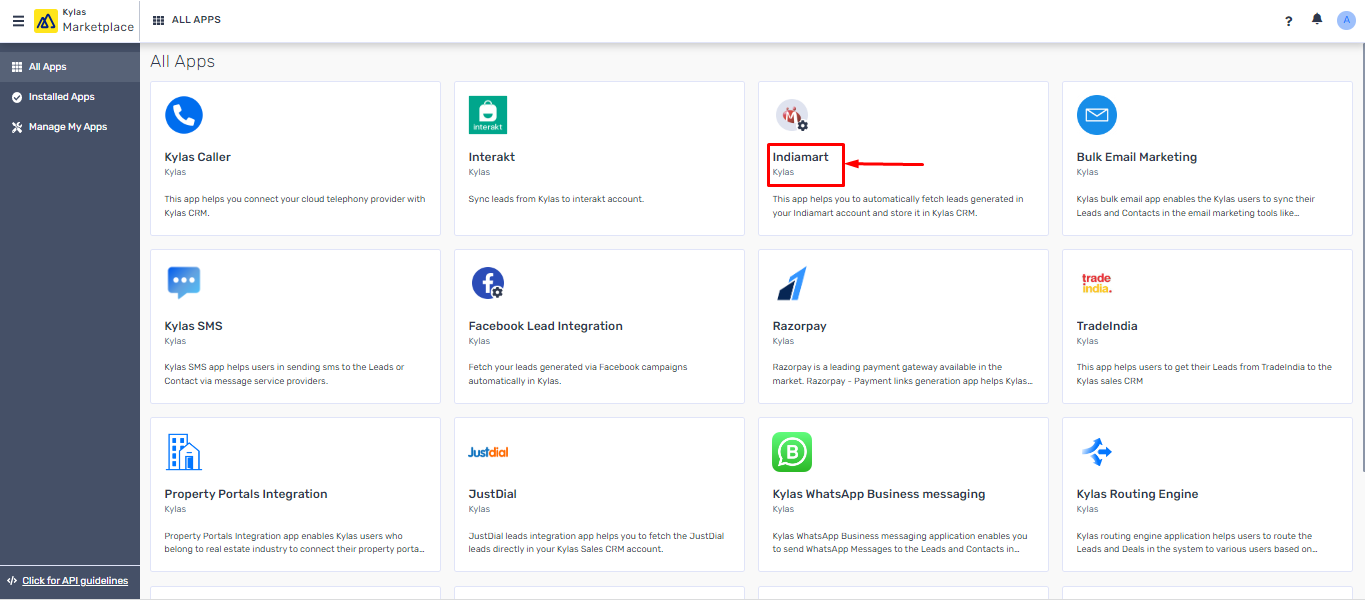
Task: Click the 'All Apps' page heading
Action: tap(183, 62)
